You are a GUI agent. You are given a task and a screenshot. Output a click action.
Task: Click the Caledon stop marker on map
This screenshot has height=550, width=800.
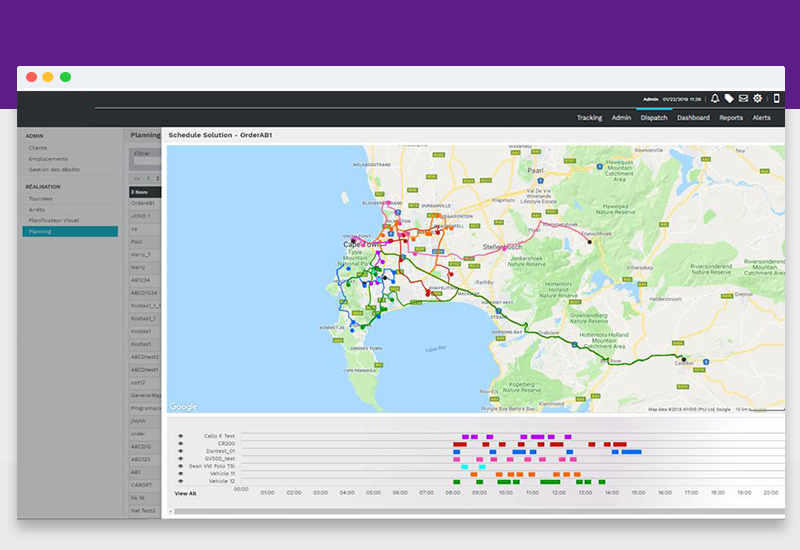pos(684,359)
